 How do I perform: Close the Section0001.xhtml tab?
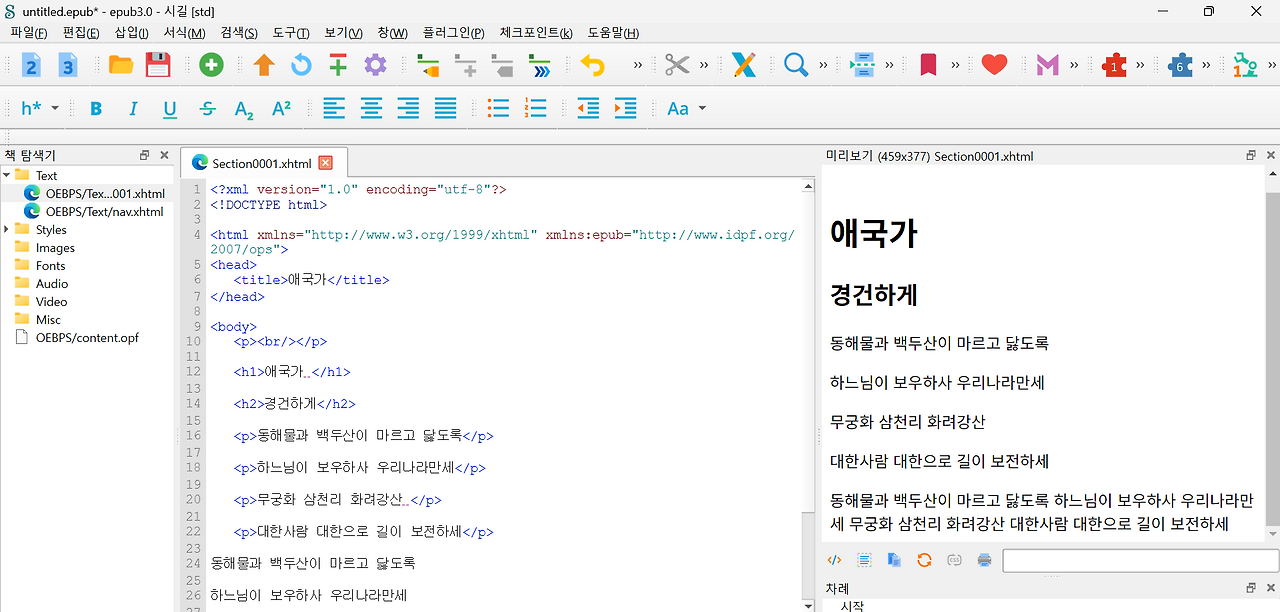click(x=325, y=163)
